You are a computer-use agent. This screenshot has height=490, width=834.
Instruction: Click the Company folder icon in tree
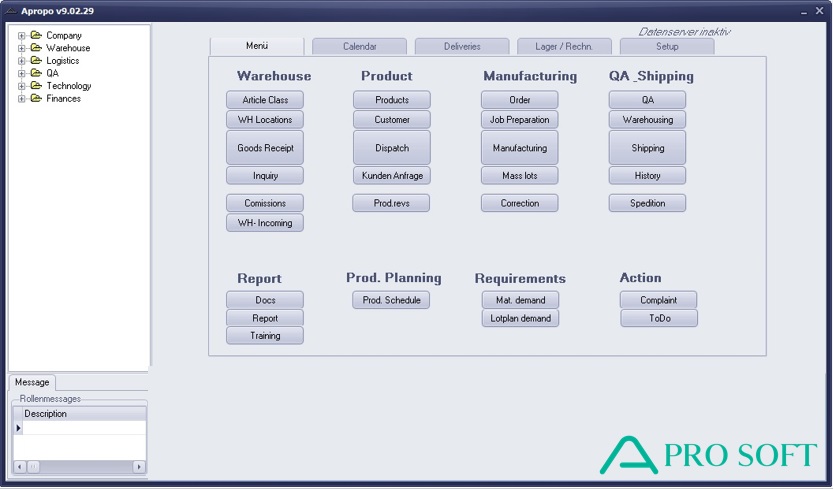click(36, 35)
